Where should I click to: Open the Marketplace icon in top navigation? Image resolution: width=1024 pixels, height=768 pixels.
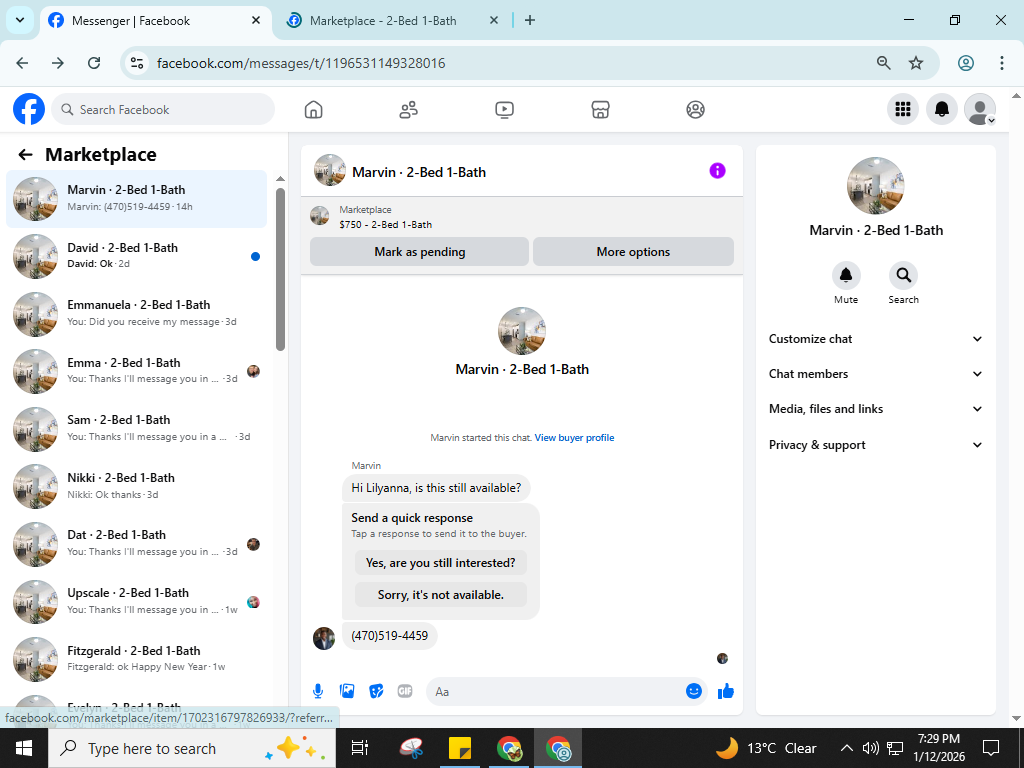tap(600, 110)
